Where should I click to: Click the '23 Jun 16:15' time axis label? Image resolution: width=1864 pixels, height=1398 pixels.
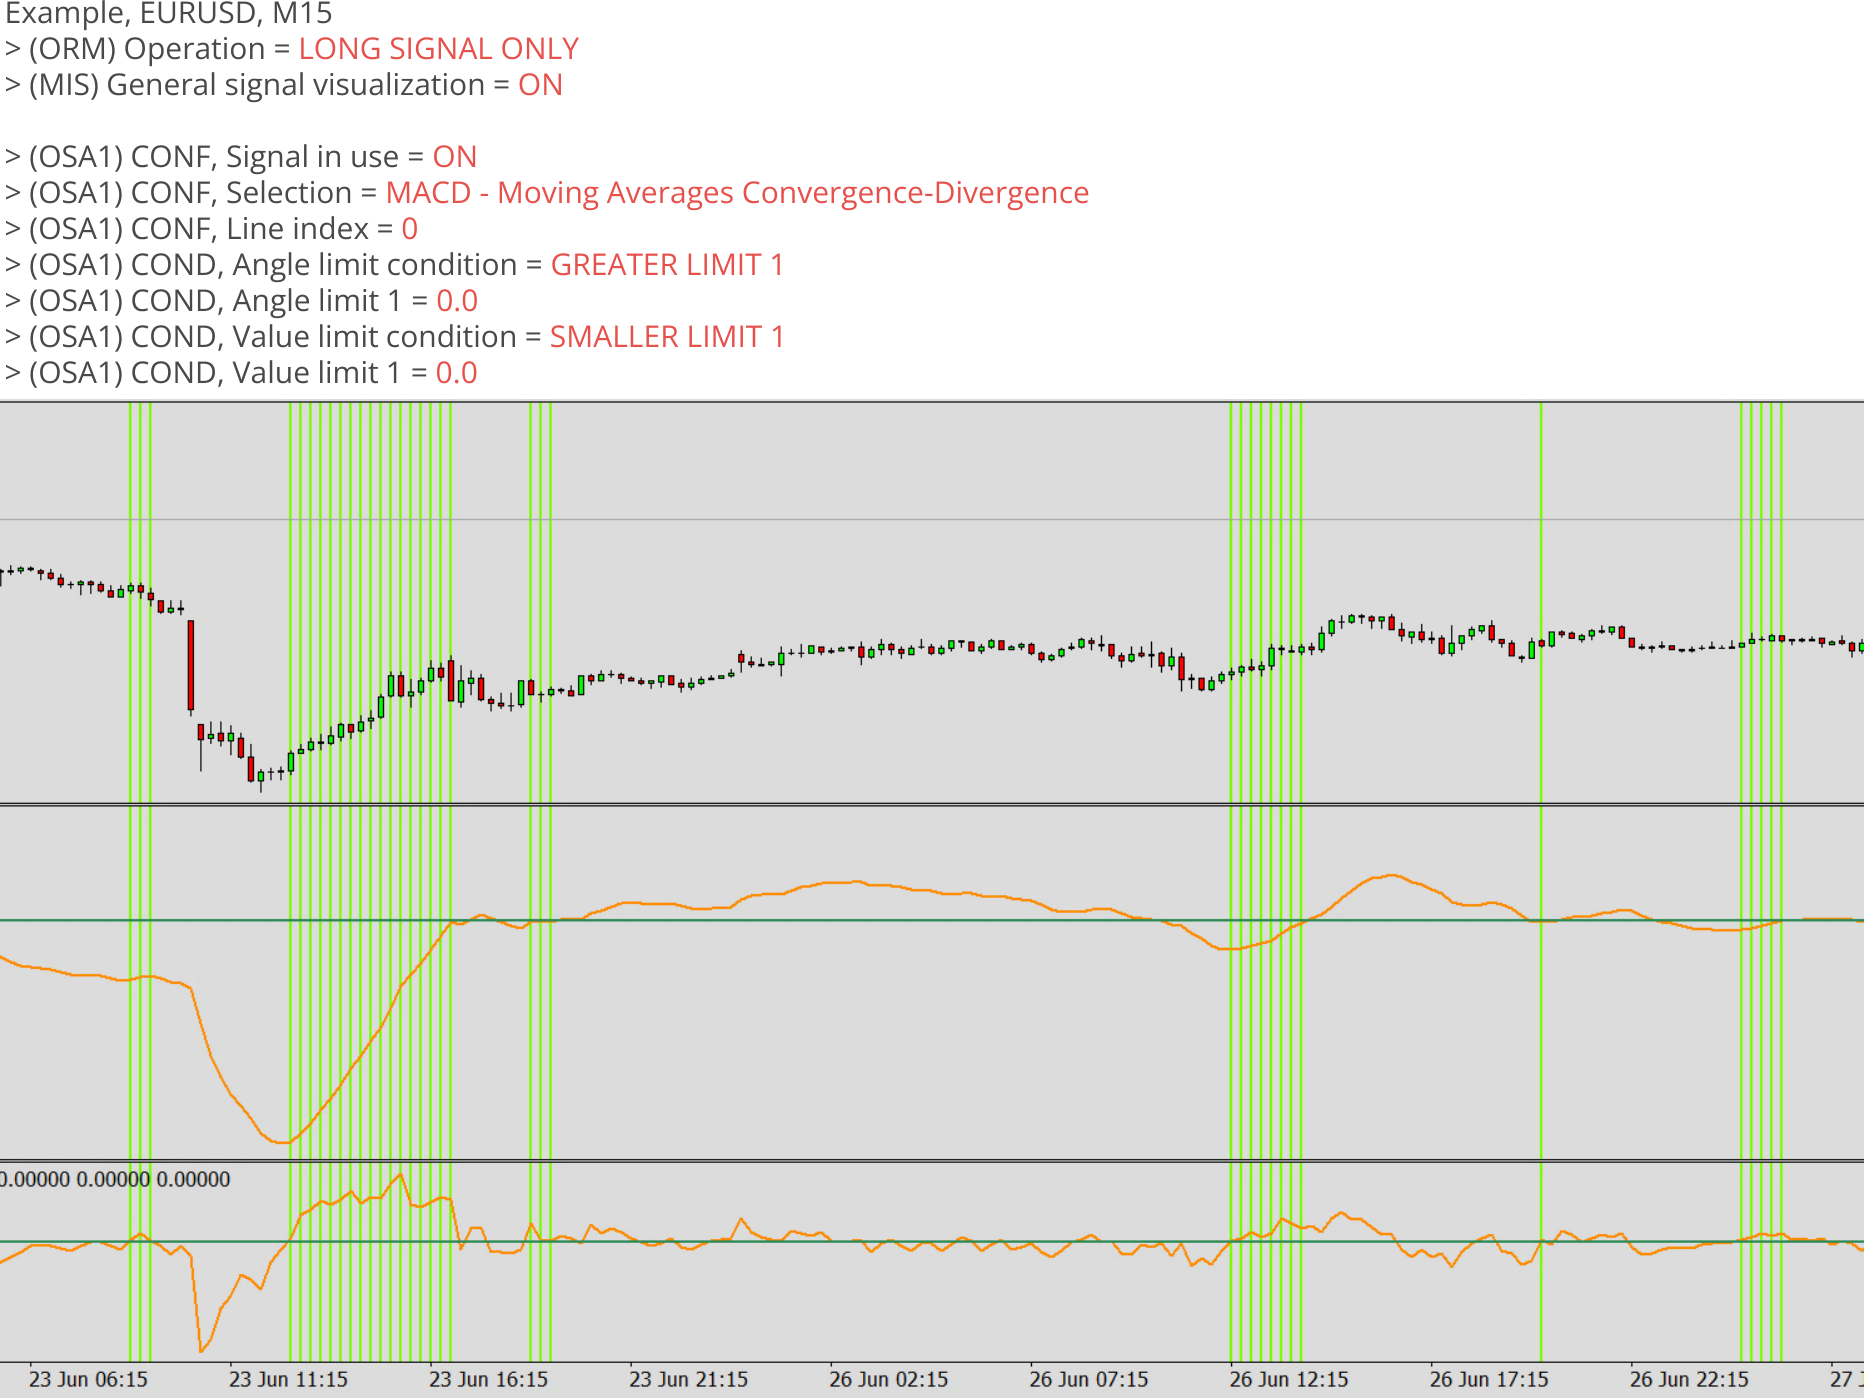(488, 1380)
